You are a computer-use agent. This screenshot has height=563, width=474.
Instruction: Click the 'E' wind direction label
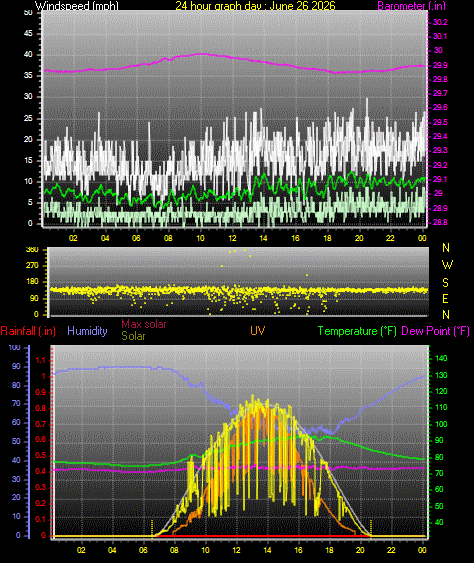[x=445, y=298]
